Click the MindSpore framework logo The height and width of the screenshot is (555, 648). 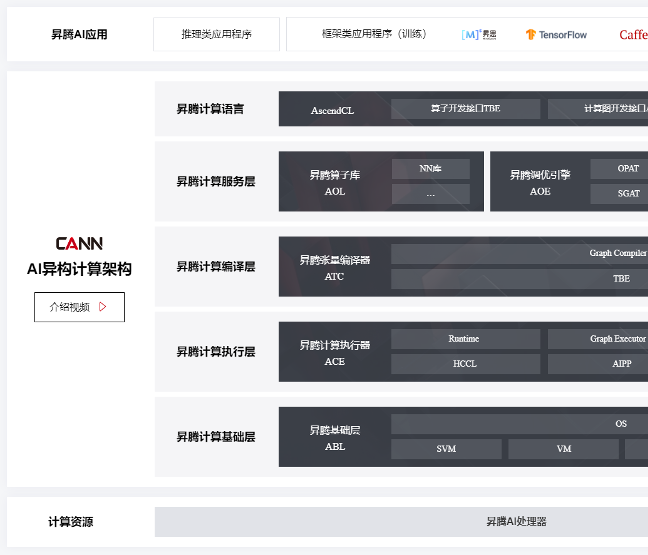(x=478, y=34)
